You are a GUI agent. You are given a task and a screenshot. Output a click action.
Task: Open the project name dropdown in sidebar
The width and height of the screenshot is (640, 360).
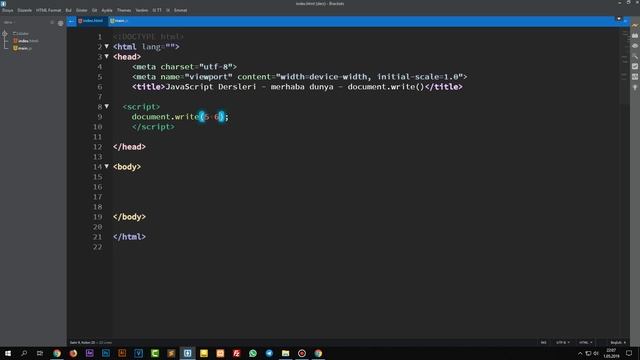pos(9,22)
